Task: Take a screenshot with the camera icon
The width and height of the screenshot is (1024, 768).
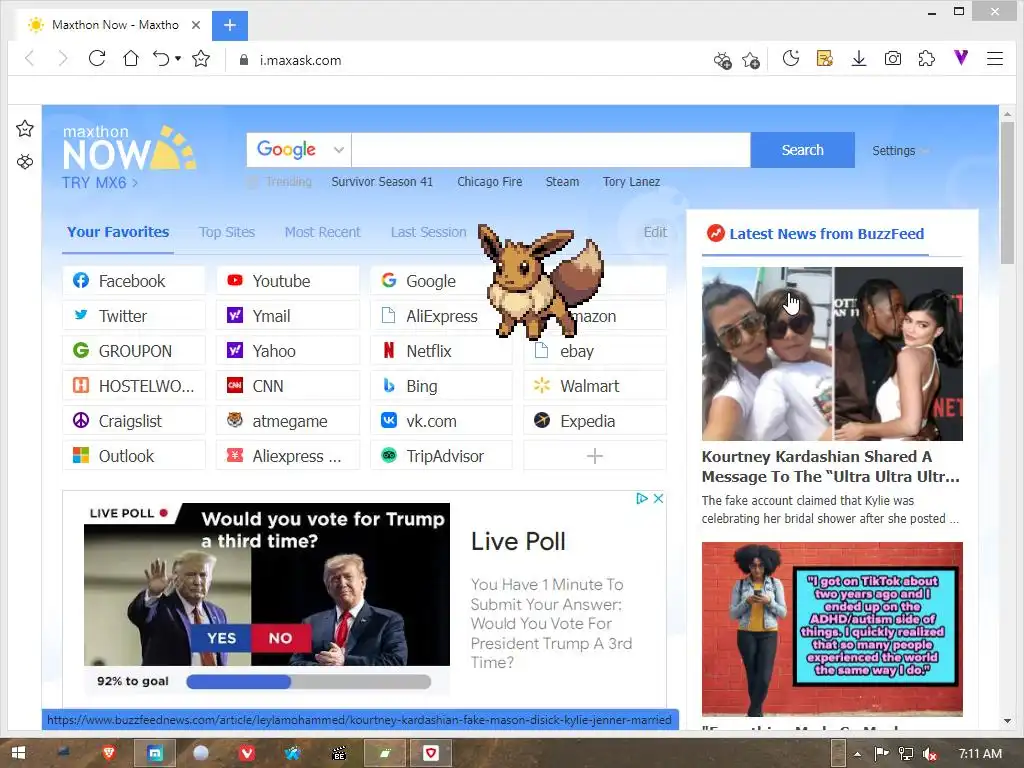Action: pyautogui.click(x=893, y=59)
